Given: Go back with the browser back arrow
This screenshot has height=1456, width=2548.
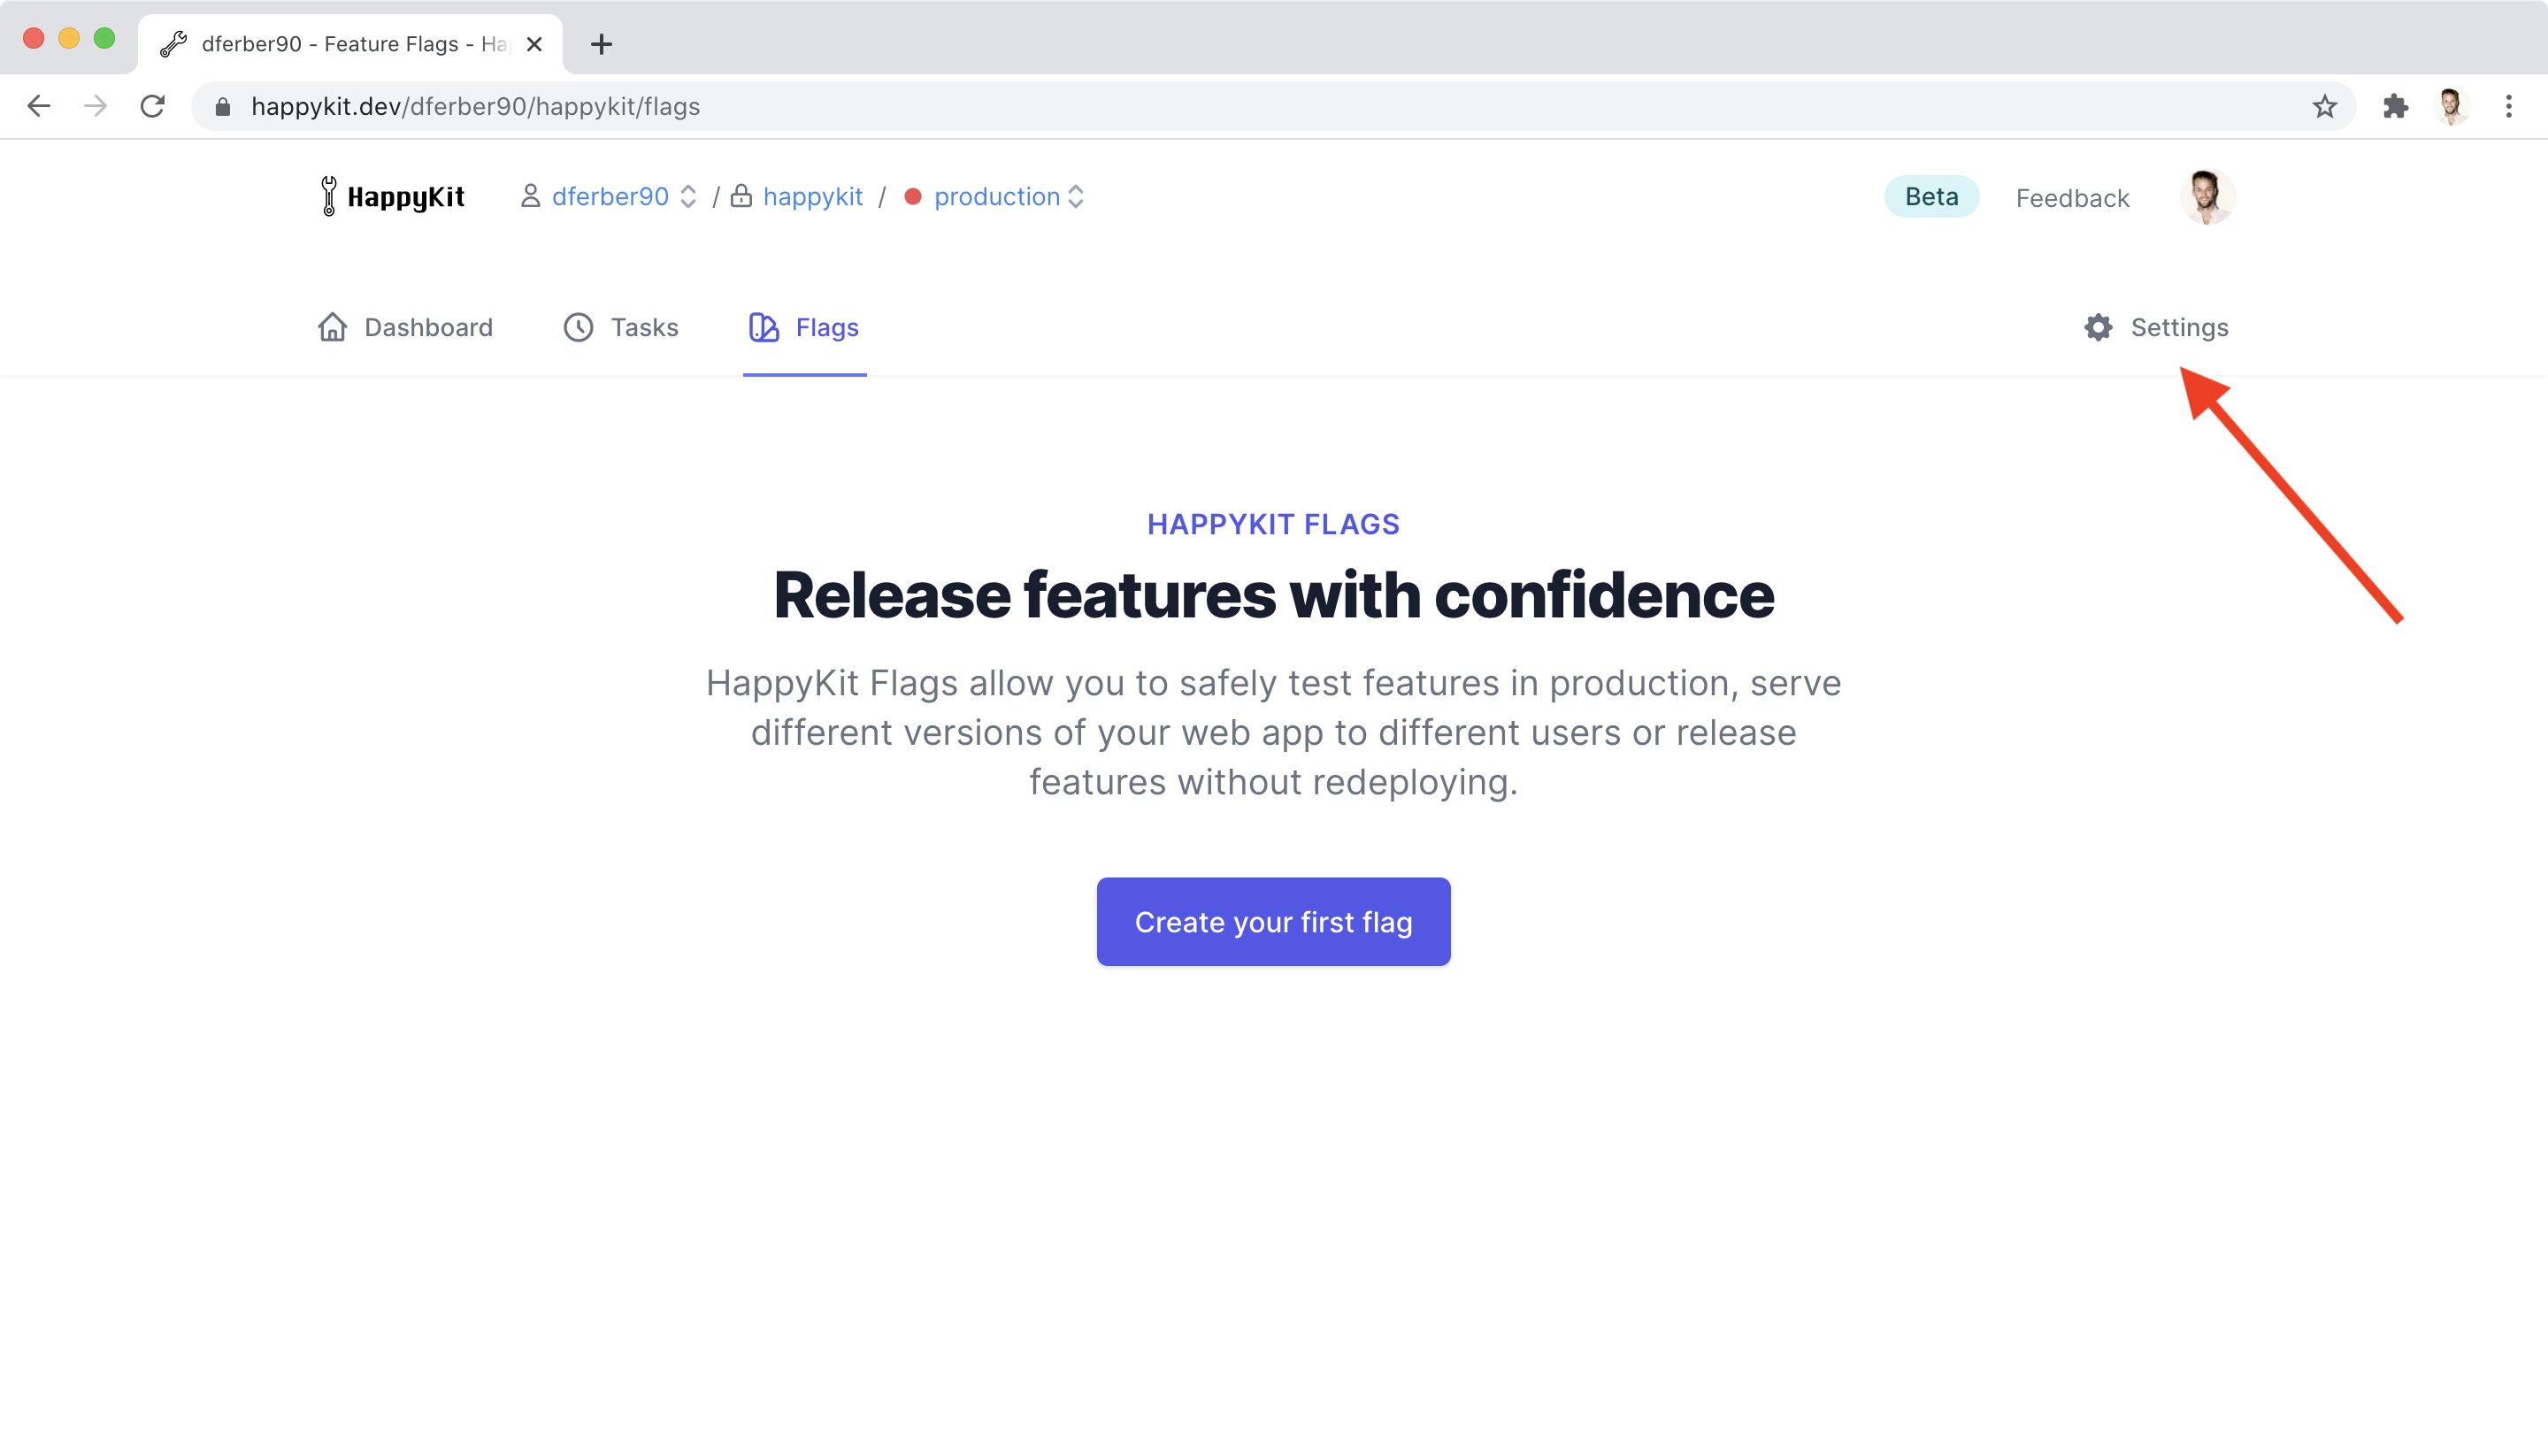Looking at the screenshot, I should (x=39, y=106).
